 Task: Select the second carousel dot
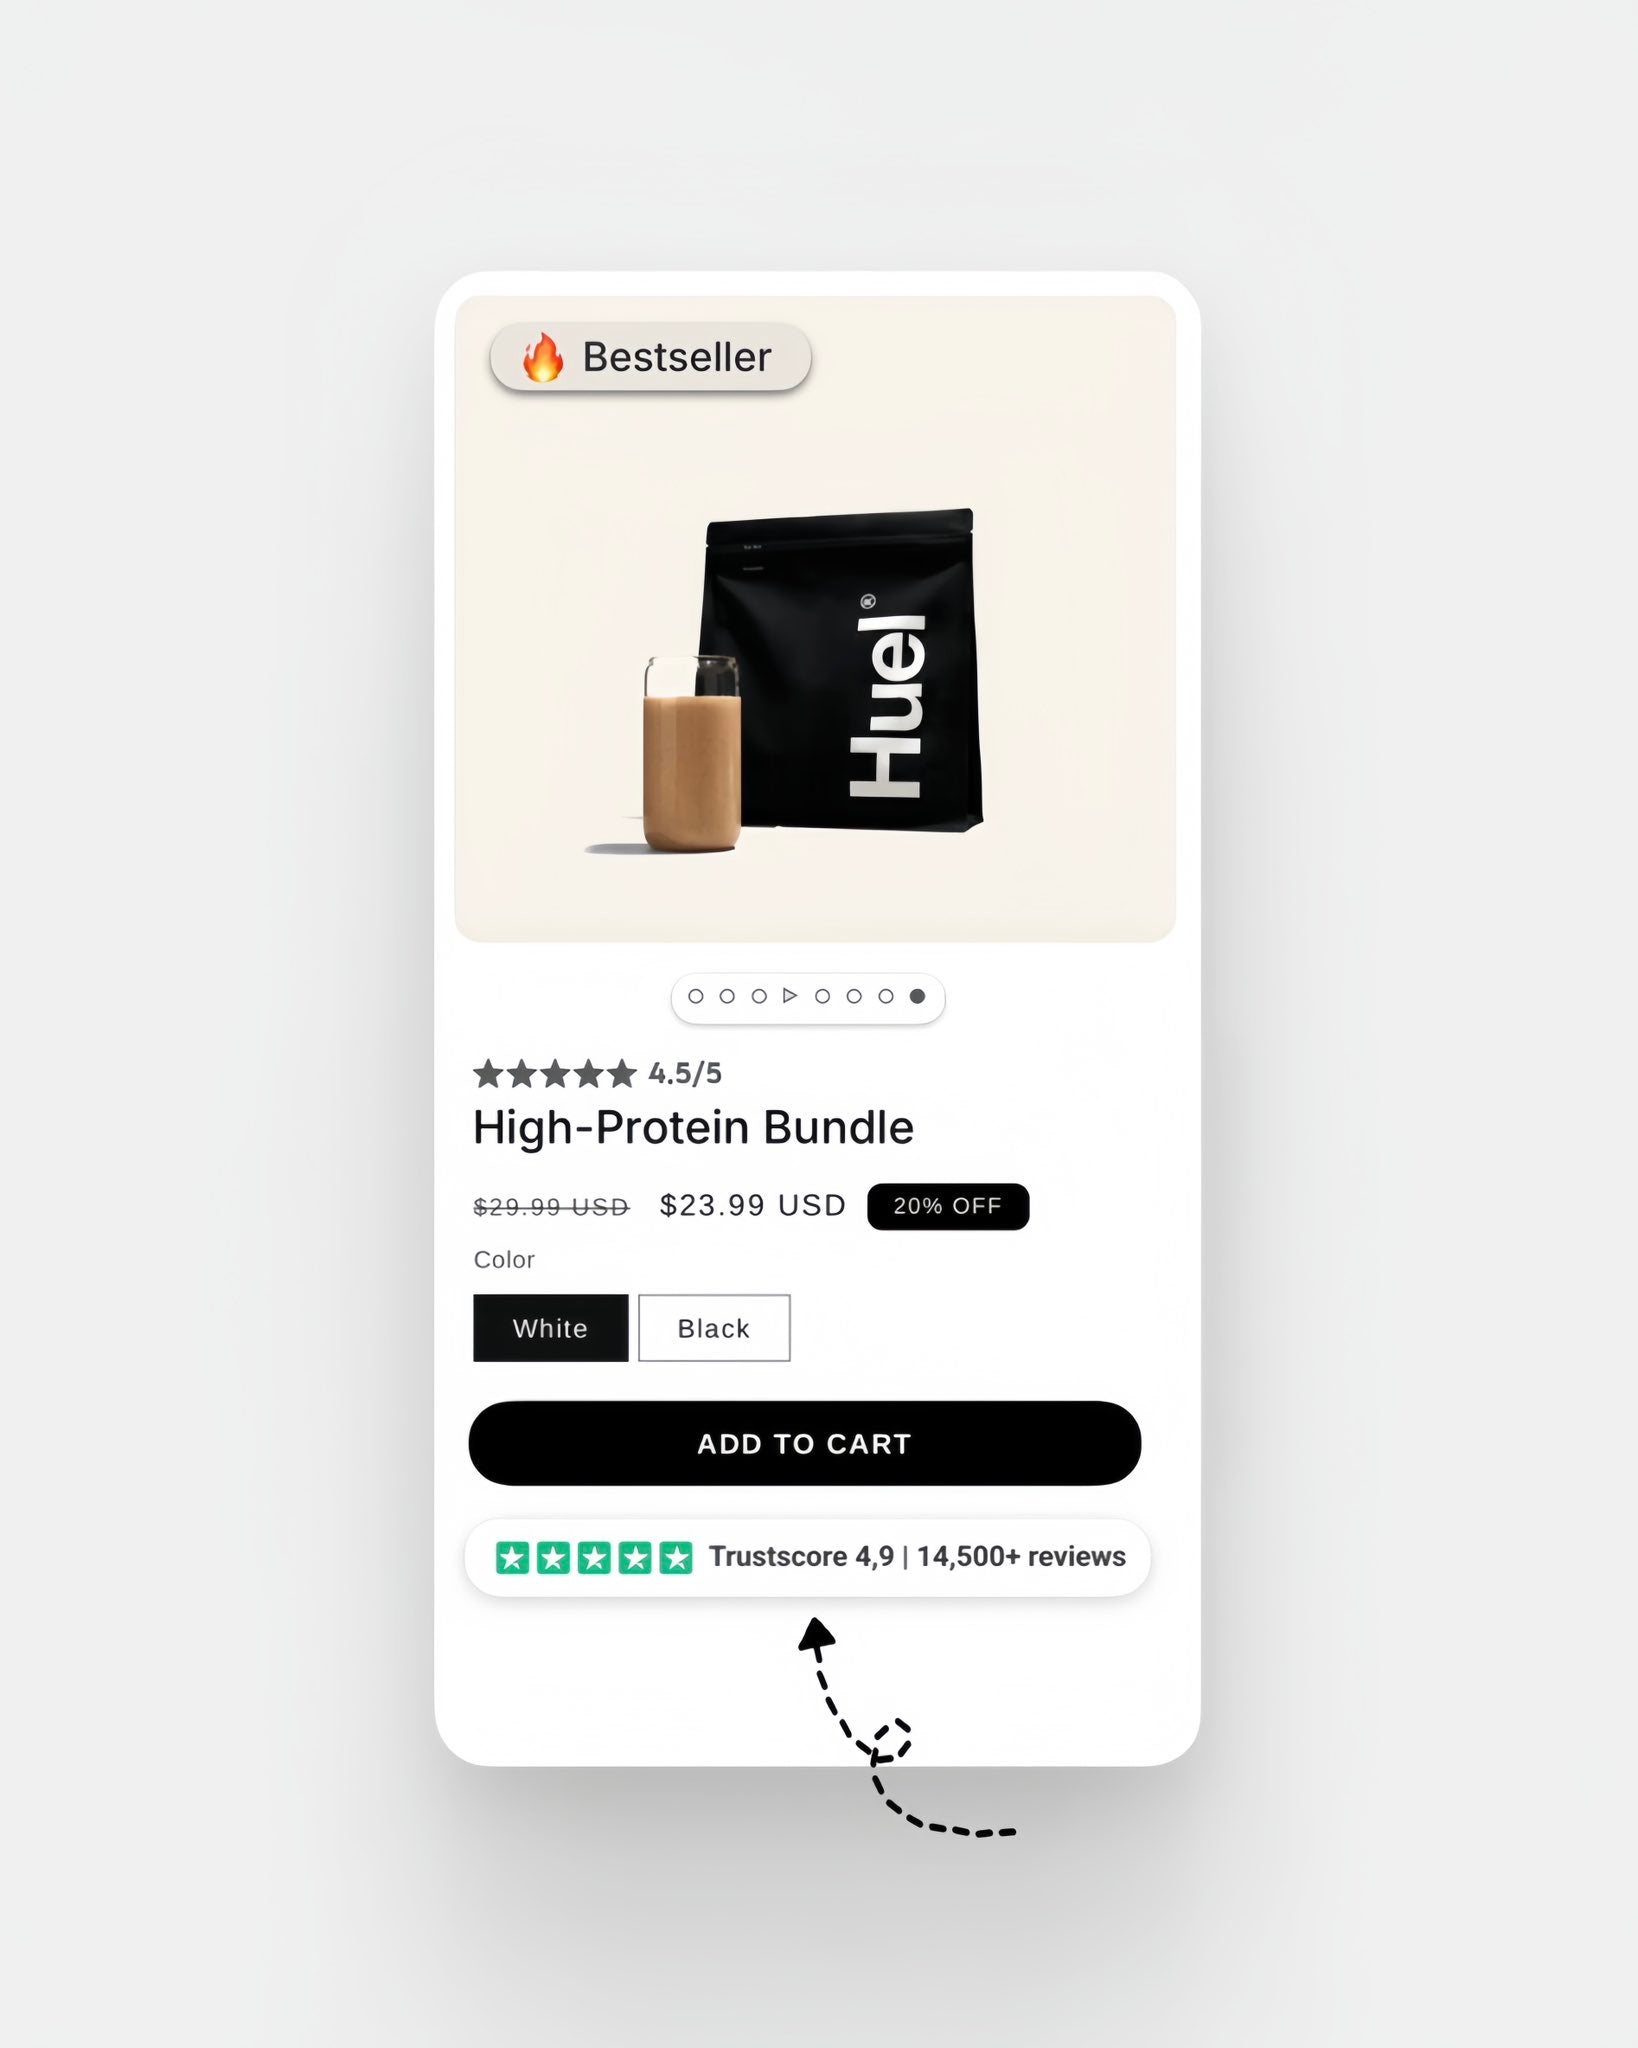[x=727, y=996]
